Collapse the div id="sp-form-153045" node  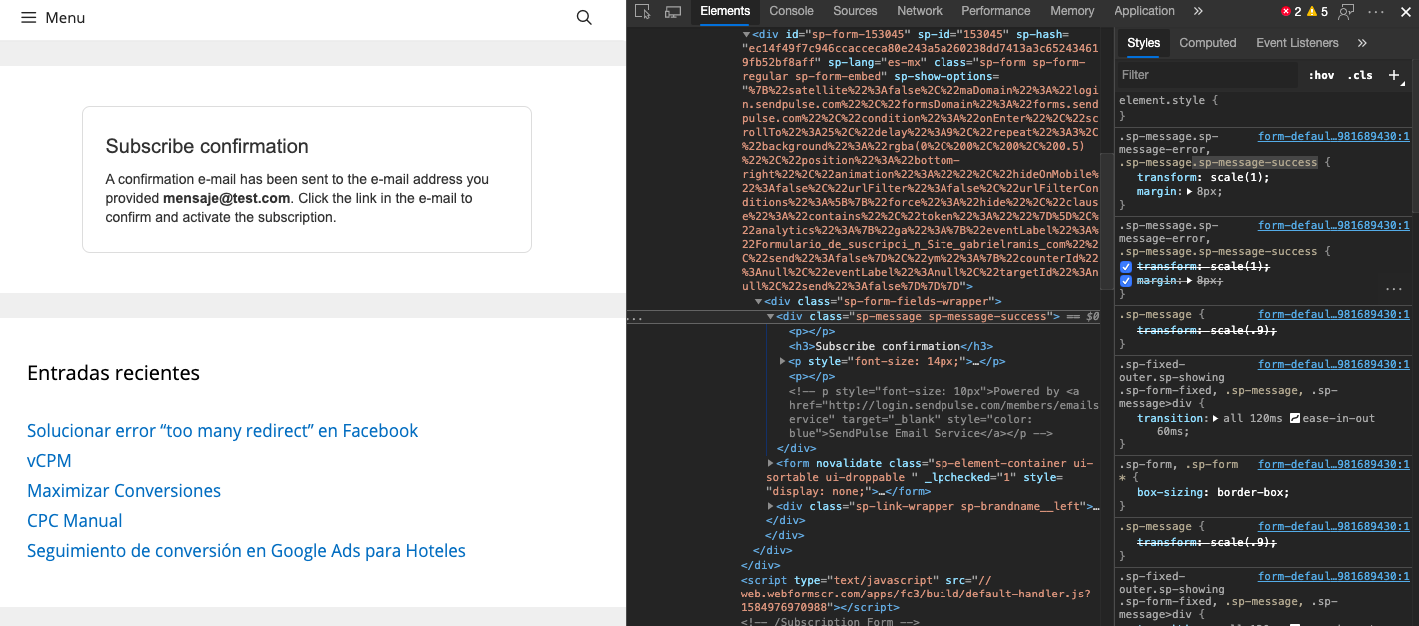(746, 34)
